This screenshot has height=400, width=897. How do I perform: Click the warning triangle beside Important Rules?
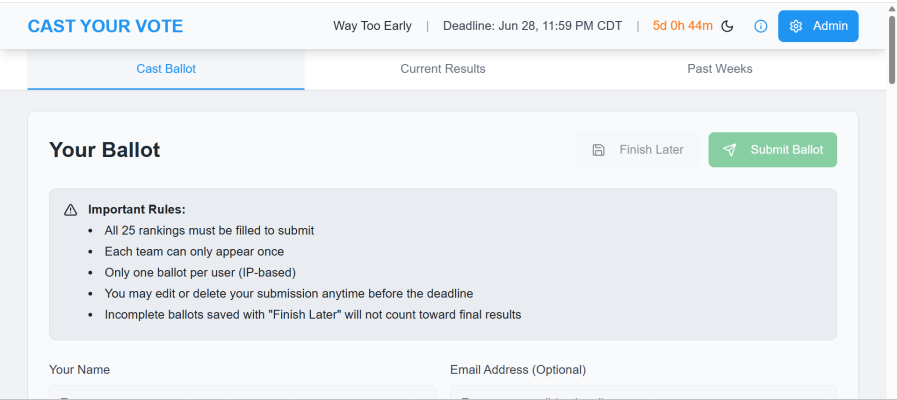70,210
